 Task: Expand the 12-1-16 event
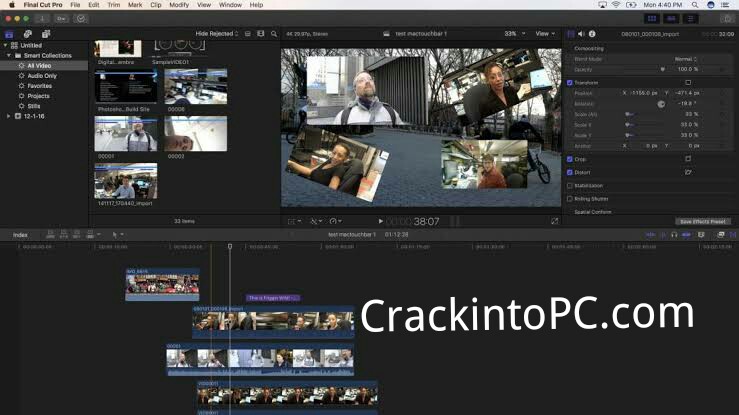pos(8,116)
